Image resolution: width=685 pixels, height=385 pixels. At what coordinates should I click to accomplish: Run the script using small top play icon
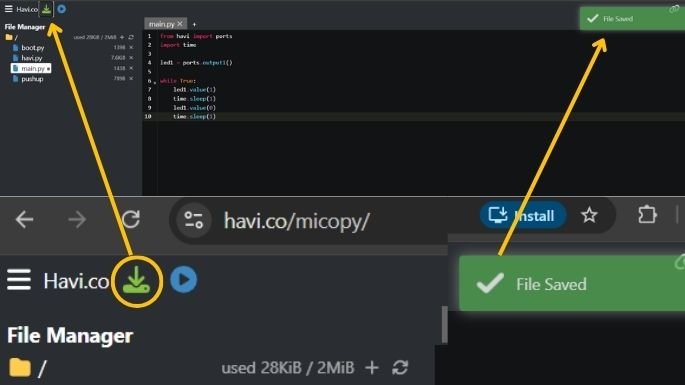pyautogui.click(x=62, y=9)
